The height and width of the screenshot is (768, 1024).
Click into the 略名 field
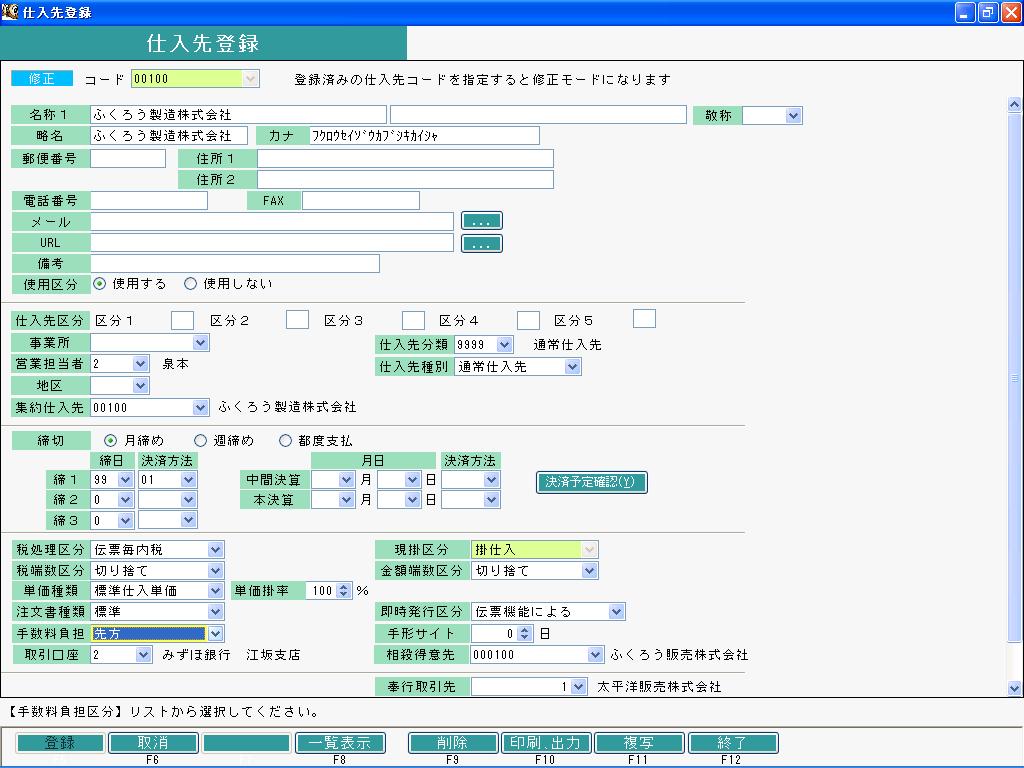tap(169, 135)
